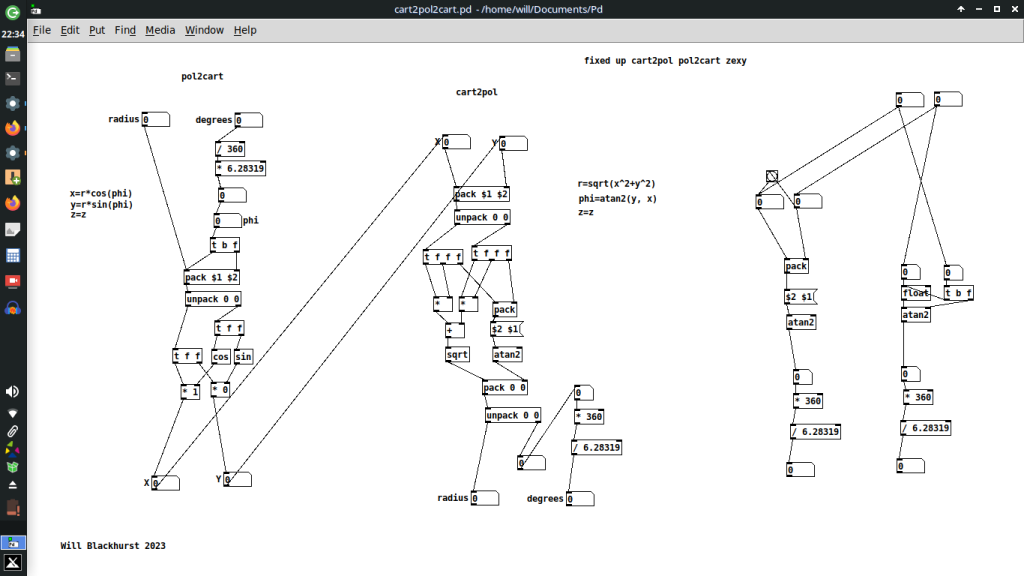The image size is (1024, 576).
Task: Click the degrees number box under pol2cart
Action: coord(249,120)
